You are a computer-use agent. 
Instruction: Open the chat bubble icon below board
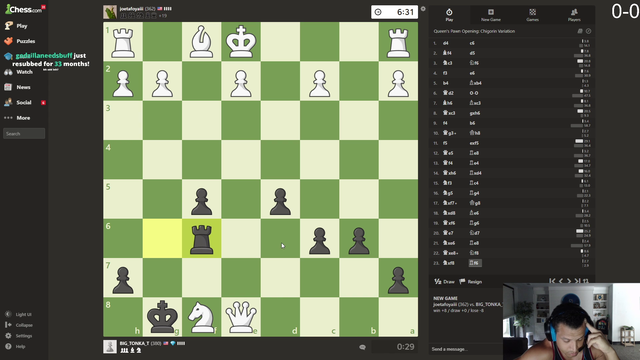[362, 347]
